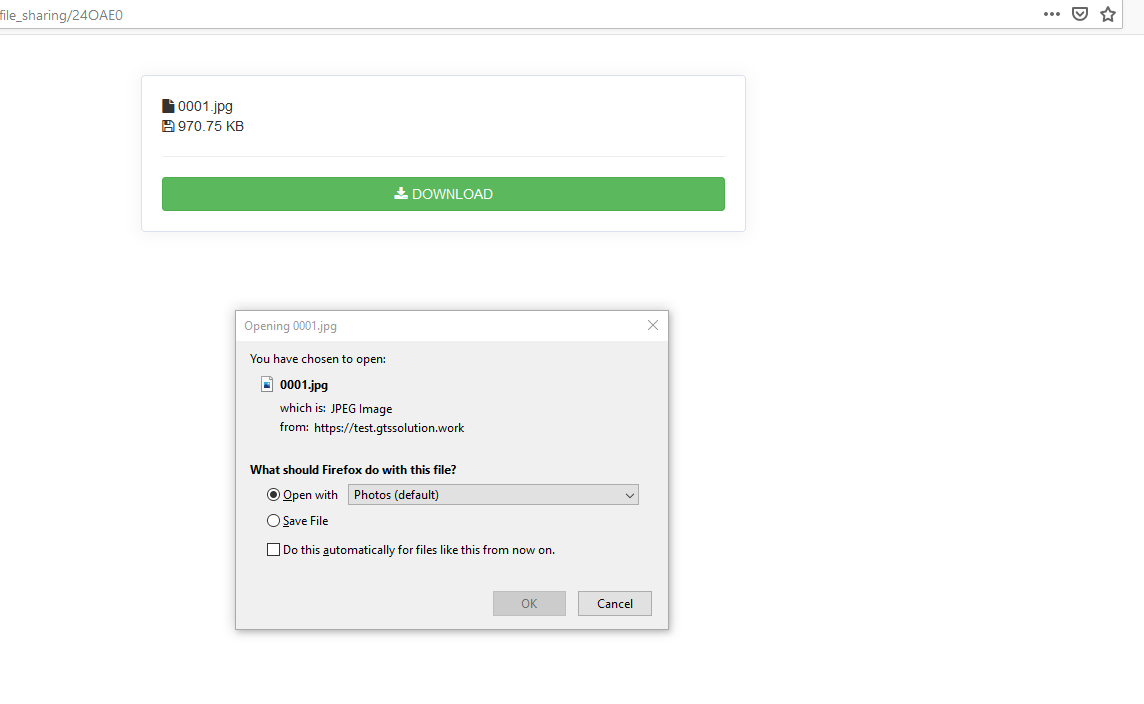
Task: Click the Pocket save icon in toolbar
Action: click(1079, 14)
